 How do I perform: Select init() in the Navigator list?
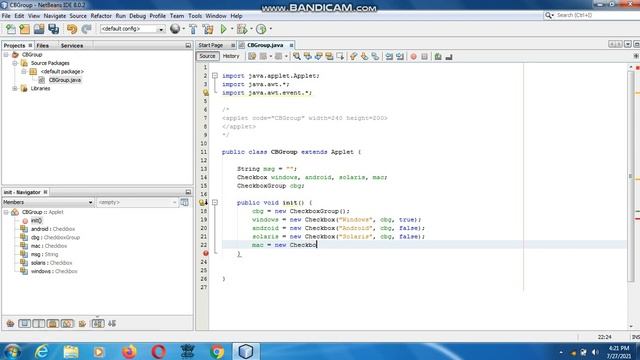(x=36, y=220)
